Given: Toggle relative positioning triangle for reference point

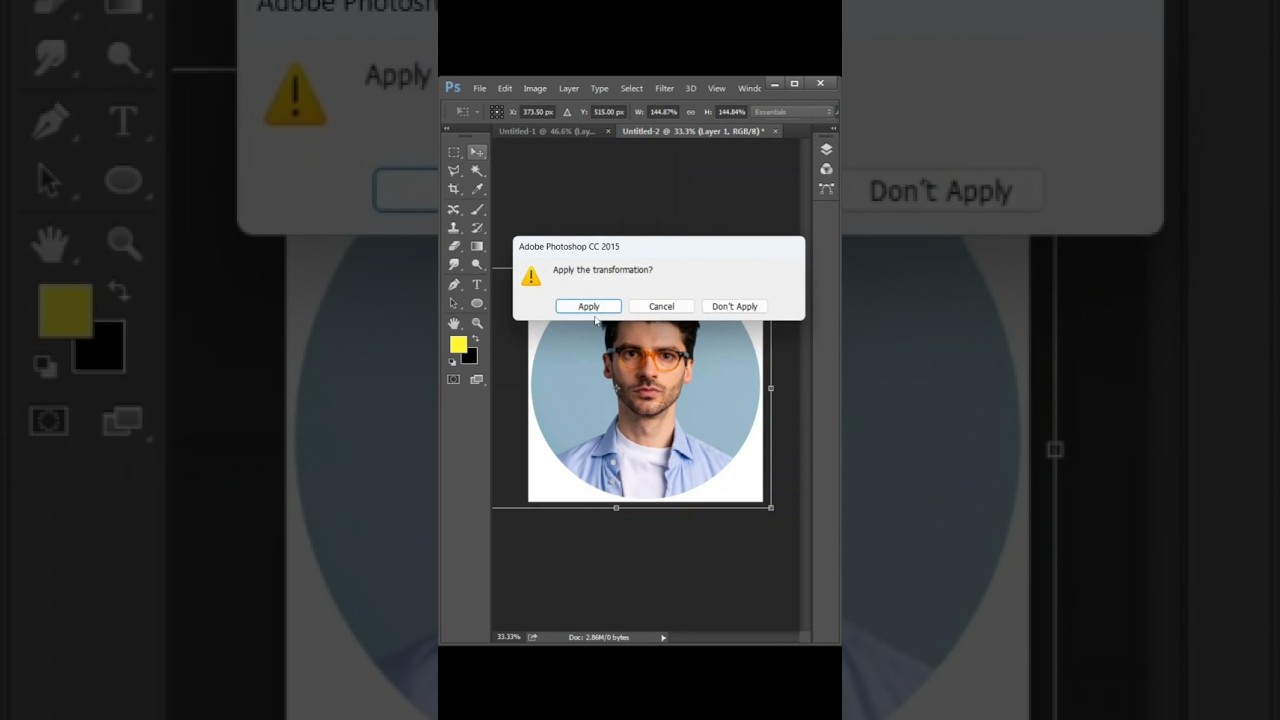Looking at the screenshot, I should (567, 112).
